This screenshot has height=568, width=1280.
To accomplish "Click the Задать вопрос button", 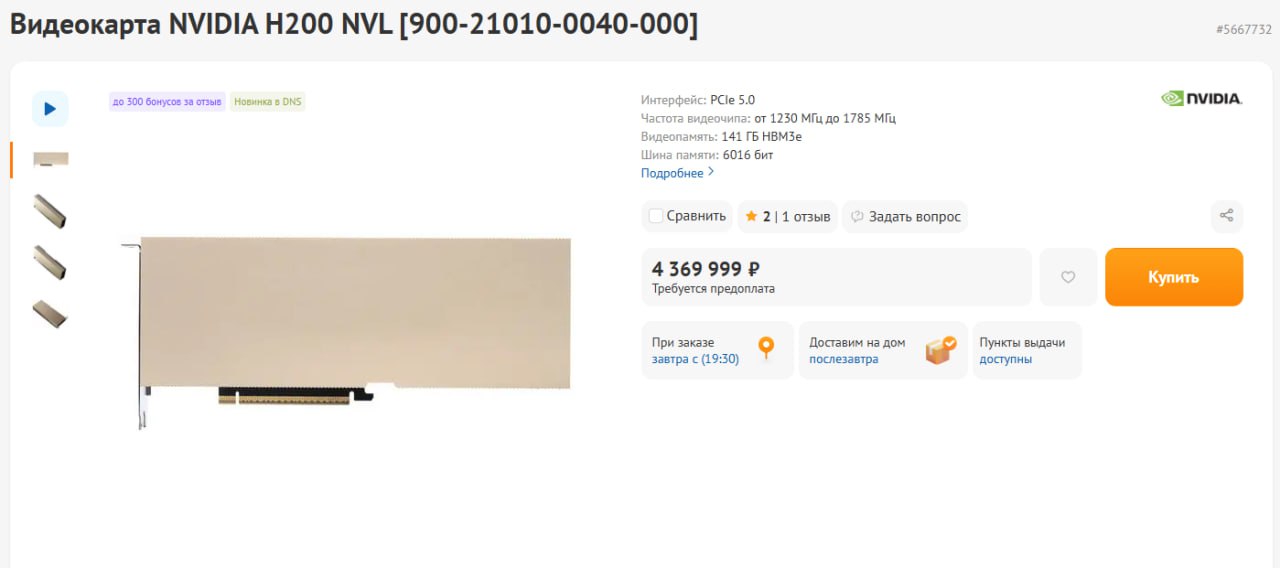I will pos(905,216).
